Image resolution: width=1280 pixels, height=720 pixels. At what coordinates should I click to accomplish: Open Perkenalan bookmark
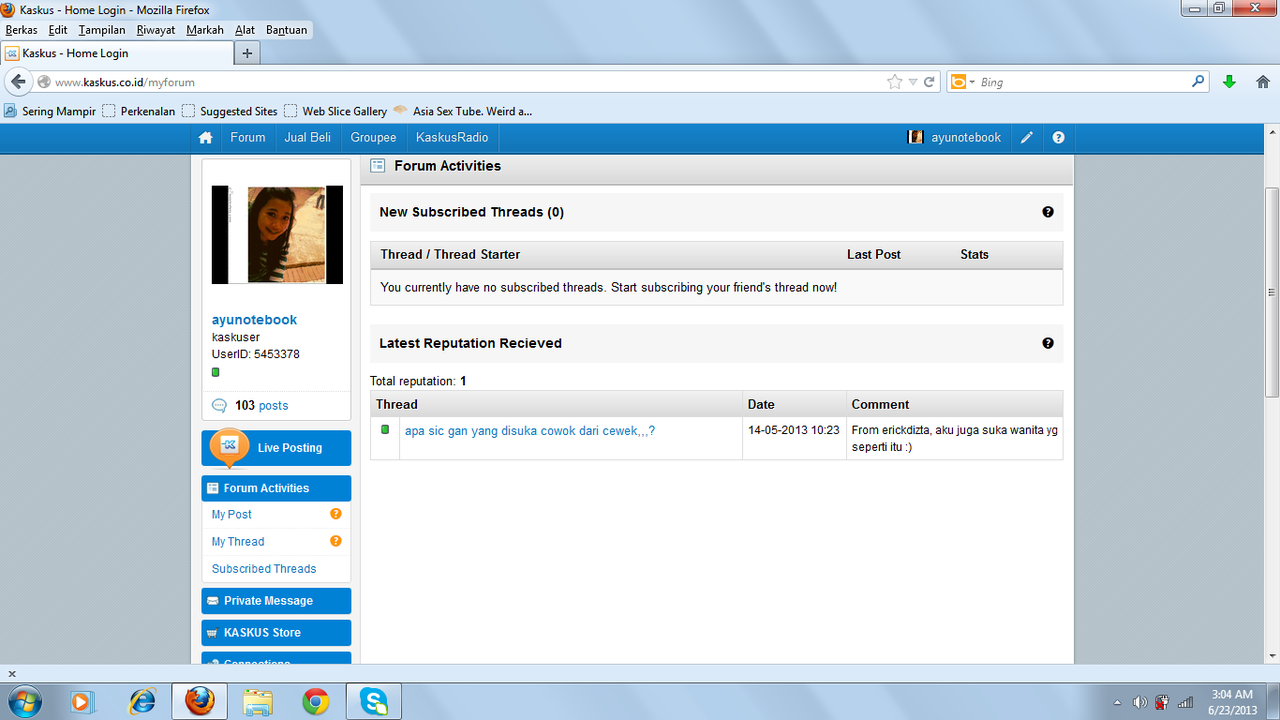(x=139, y=111)
